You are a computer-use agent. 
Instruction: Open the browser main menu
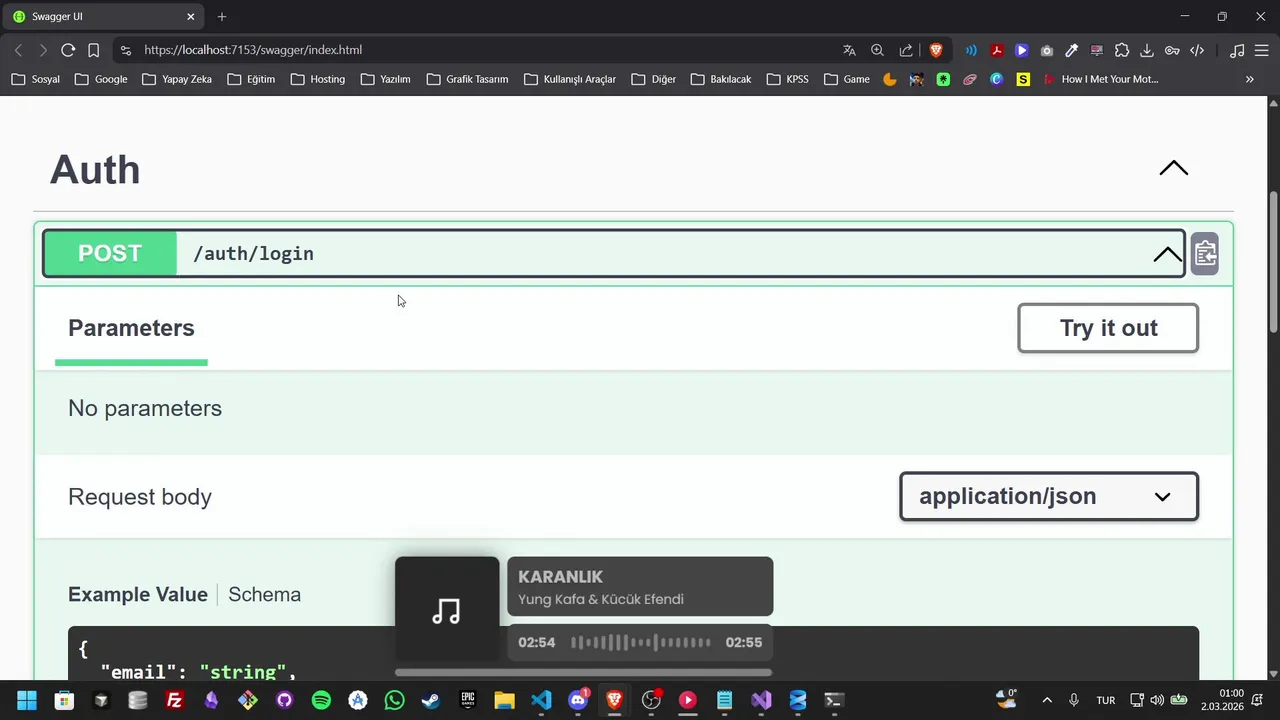1262,50
